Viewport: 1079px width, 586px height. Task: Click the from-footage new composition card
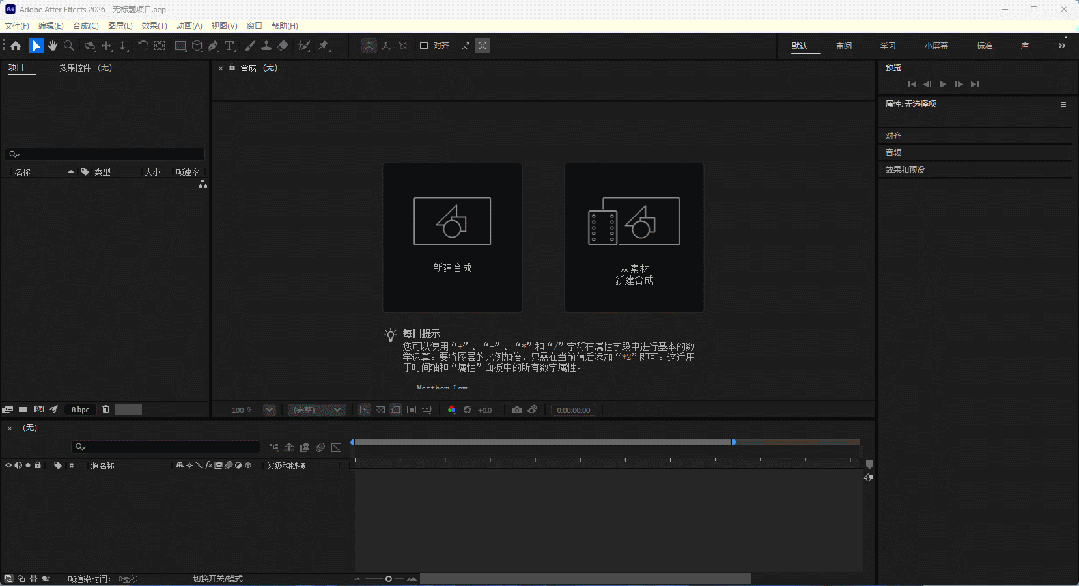(634, 237)
